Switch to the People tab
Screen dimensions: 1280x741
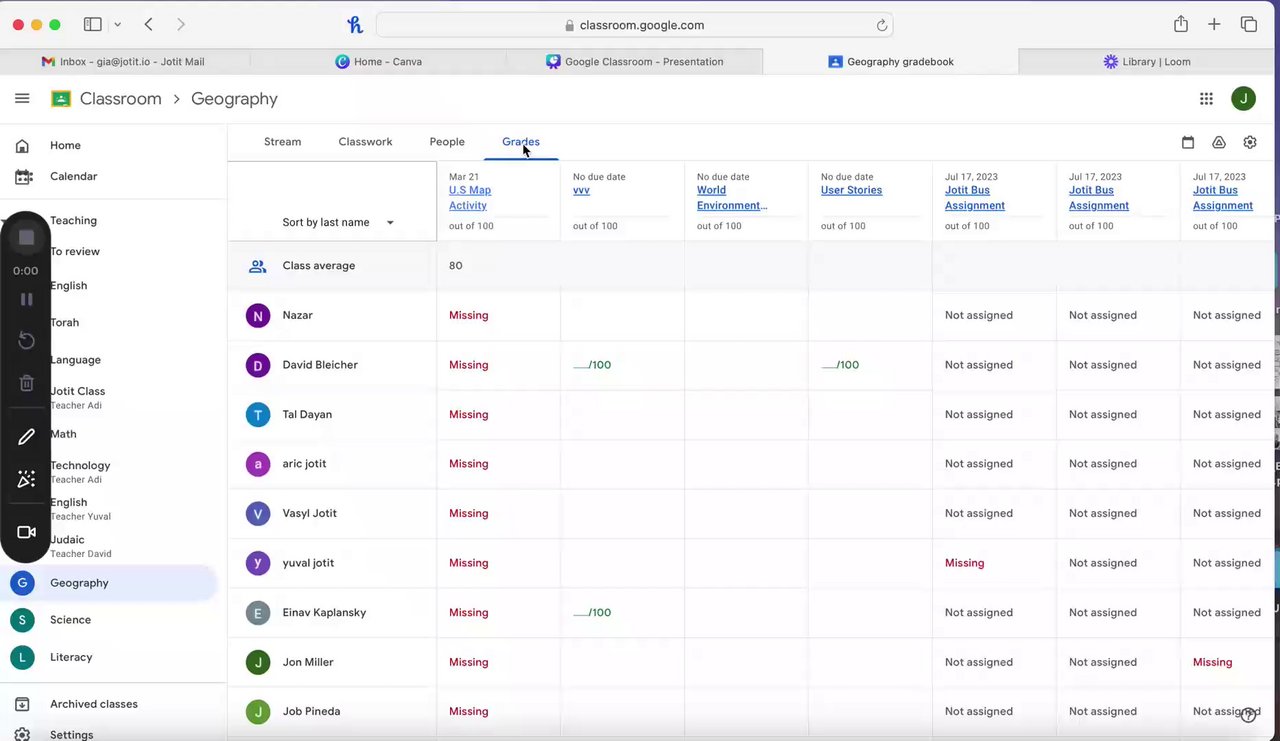pyautogui.click(x=447, y=142)
